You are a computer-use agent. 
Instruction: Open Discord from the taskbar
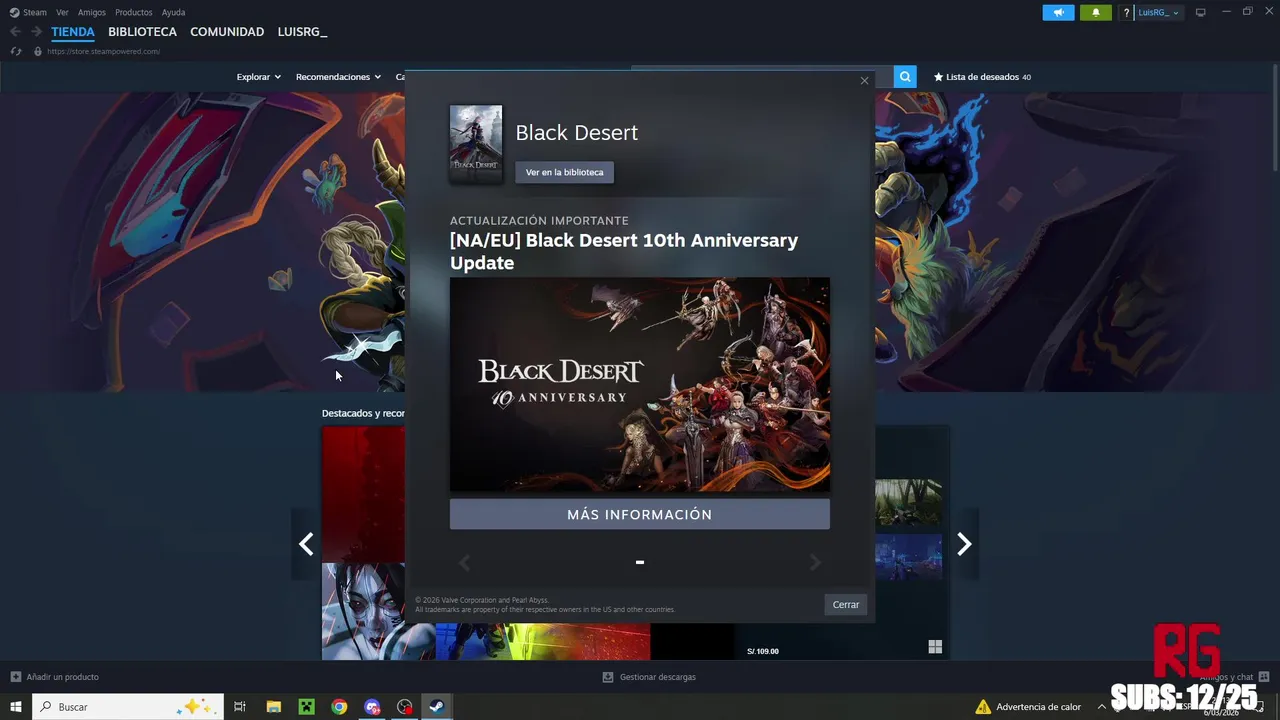pos(372,707)
